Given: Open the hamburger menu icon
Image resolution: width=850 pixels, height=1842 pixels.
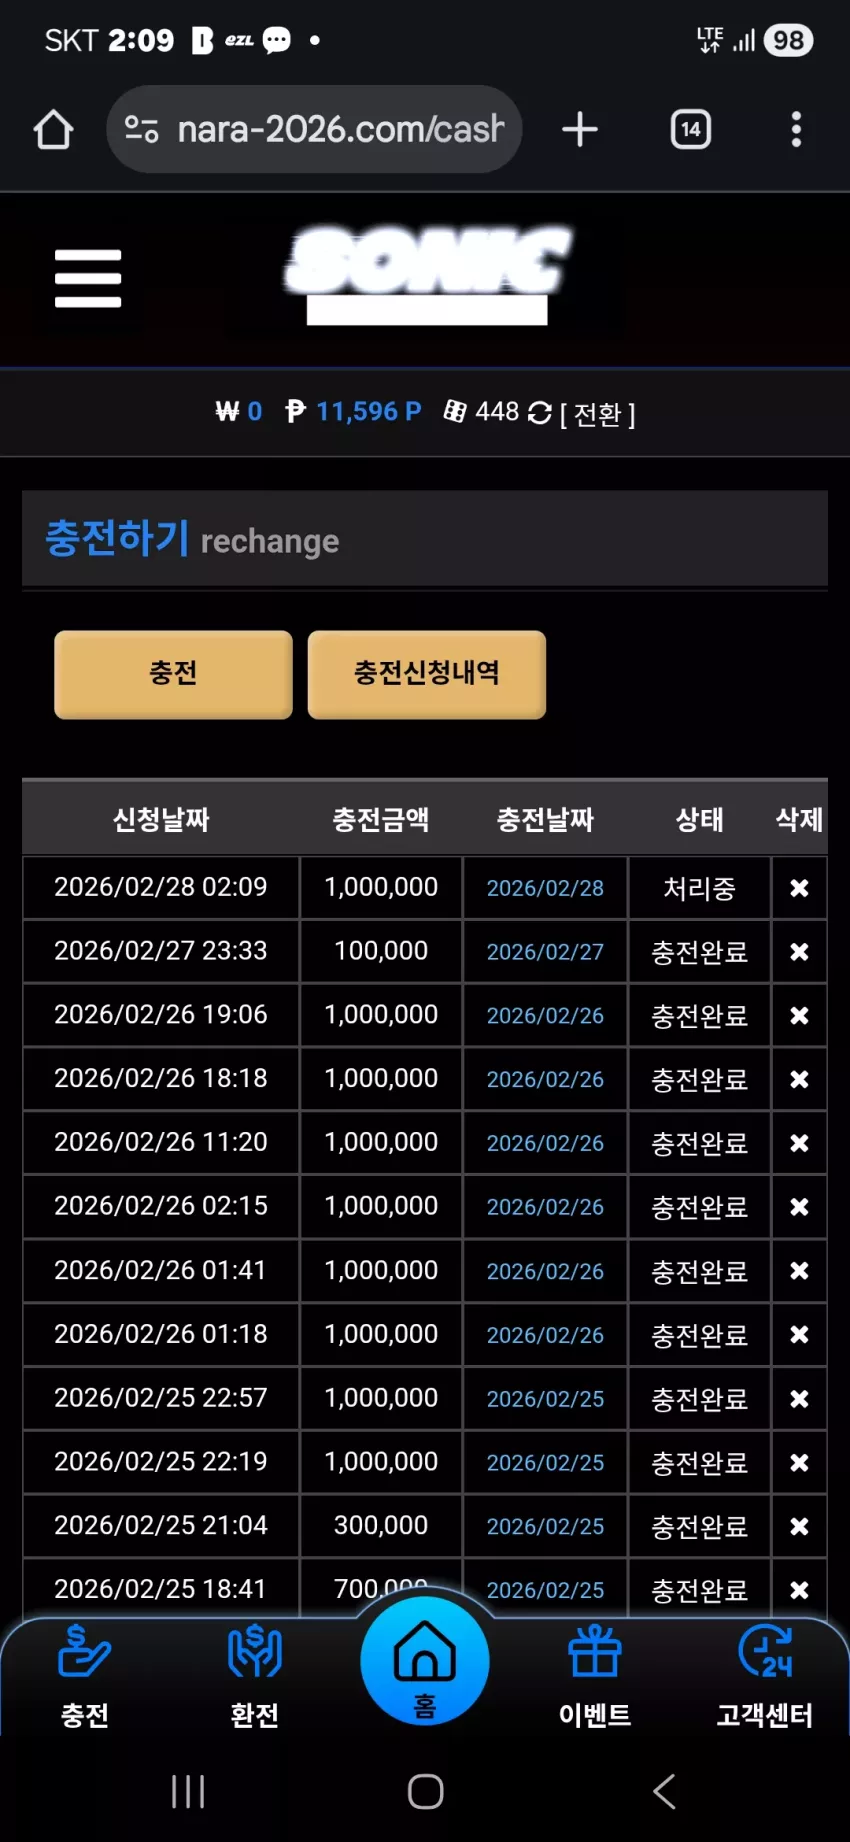Looking at the screenshot, I should click(x=88, y=278).
